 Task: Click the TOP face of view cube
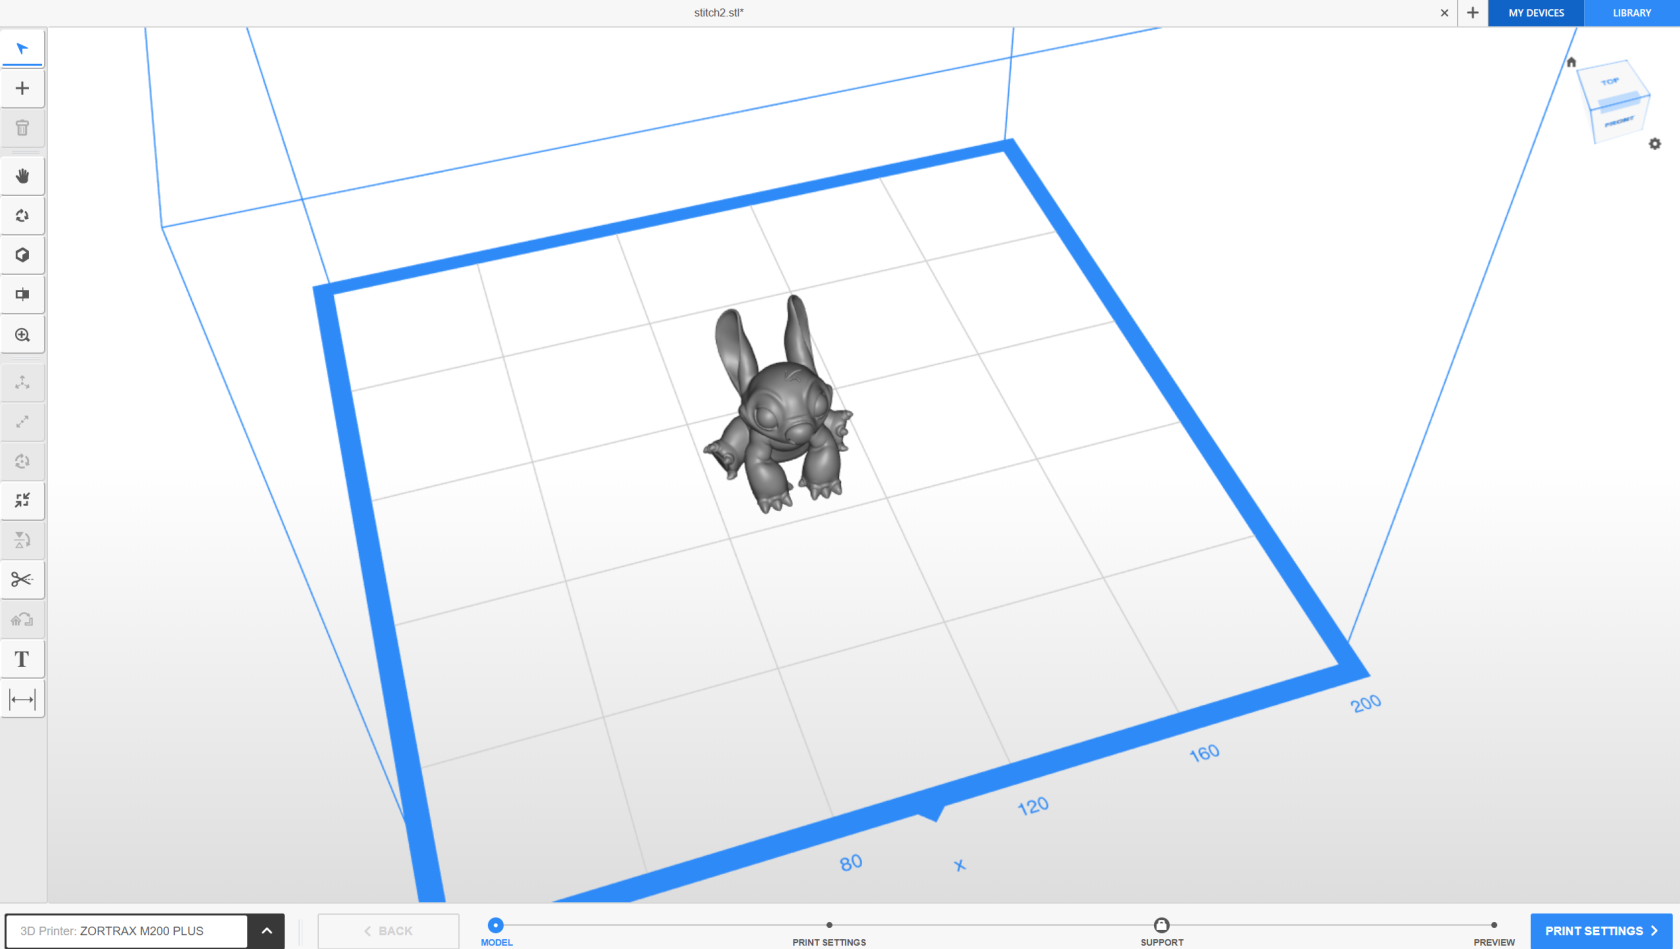click(1609, 81)
